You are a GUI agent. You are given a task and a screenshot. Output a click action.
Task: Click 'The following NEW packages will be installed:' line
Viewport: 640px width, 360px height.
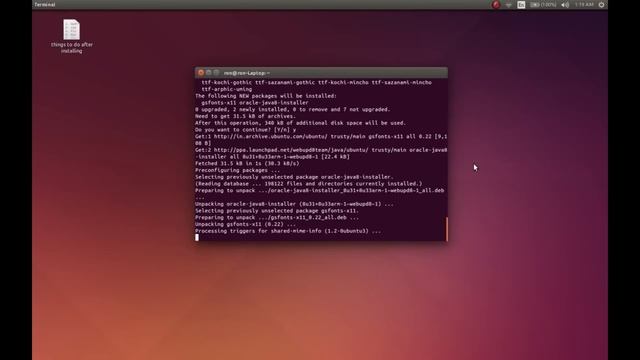click(266, 96)
